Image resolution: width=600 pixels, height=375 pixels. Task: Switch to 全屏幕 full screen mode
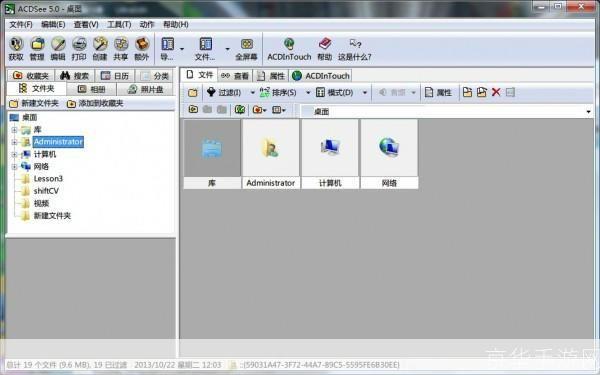(x=246, y=49)
